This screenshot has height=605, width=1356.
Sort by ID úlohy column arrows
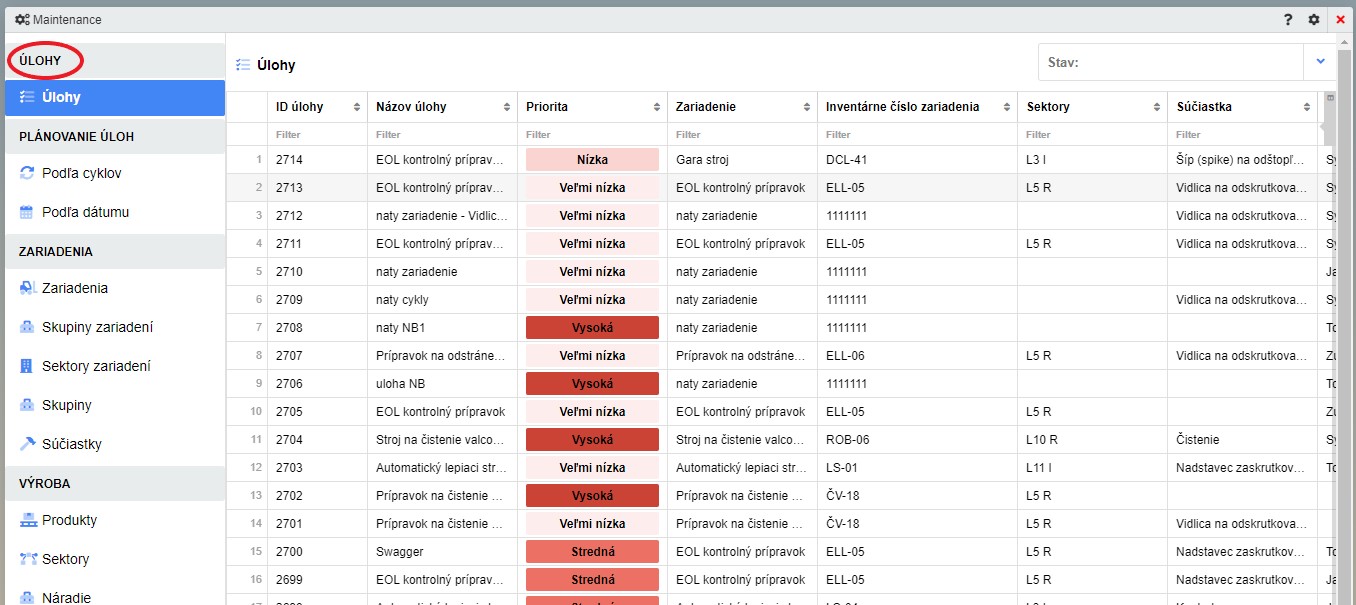[357, 107]
